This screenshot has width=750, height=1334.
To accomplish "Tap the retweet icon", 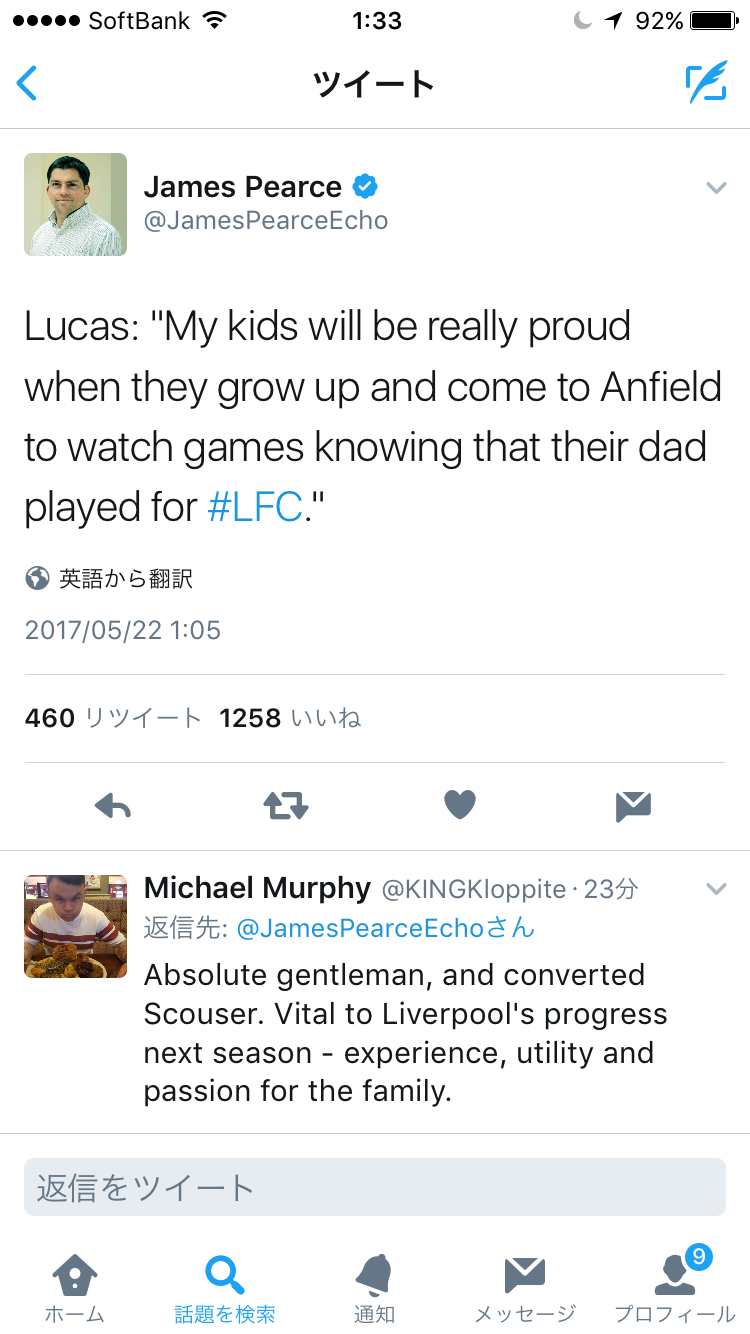I will (x=286, y=805).
